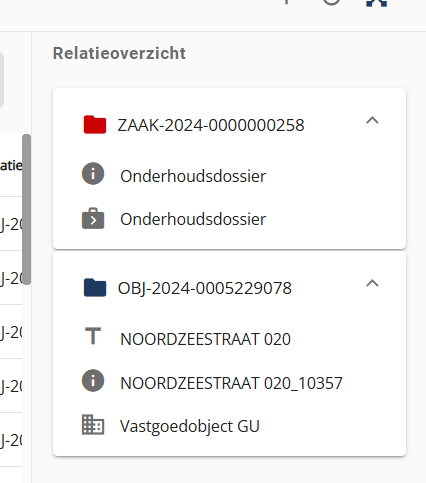This screenshot has height=483, width=426.
Task: Click the T text icon beside NOORDZEESTRAAT 020
Action: 93,336
